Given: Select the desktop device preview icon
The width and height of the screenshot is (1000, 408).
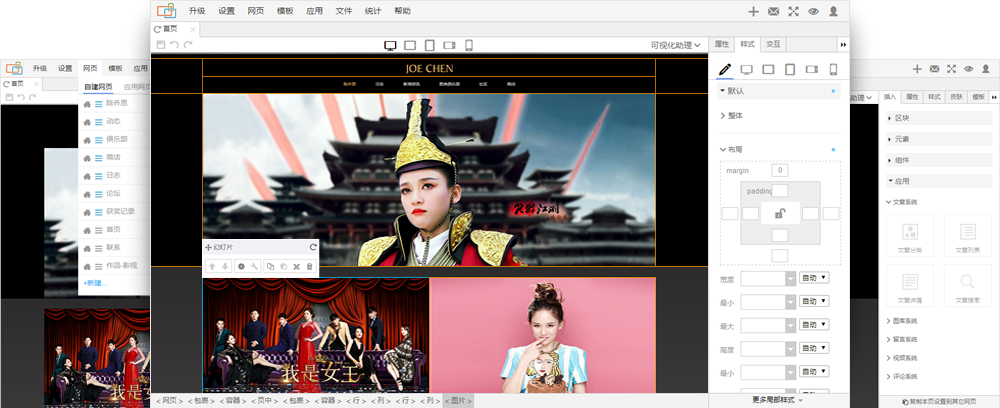Looking at the screenshot, I should point(391,45).
